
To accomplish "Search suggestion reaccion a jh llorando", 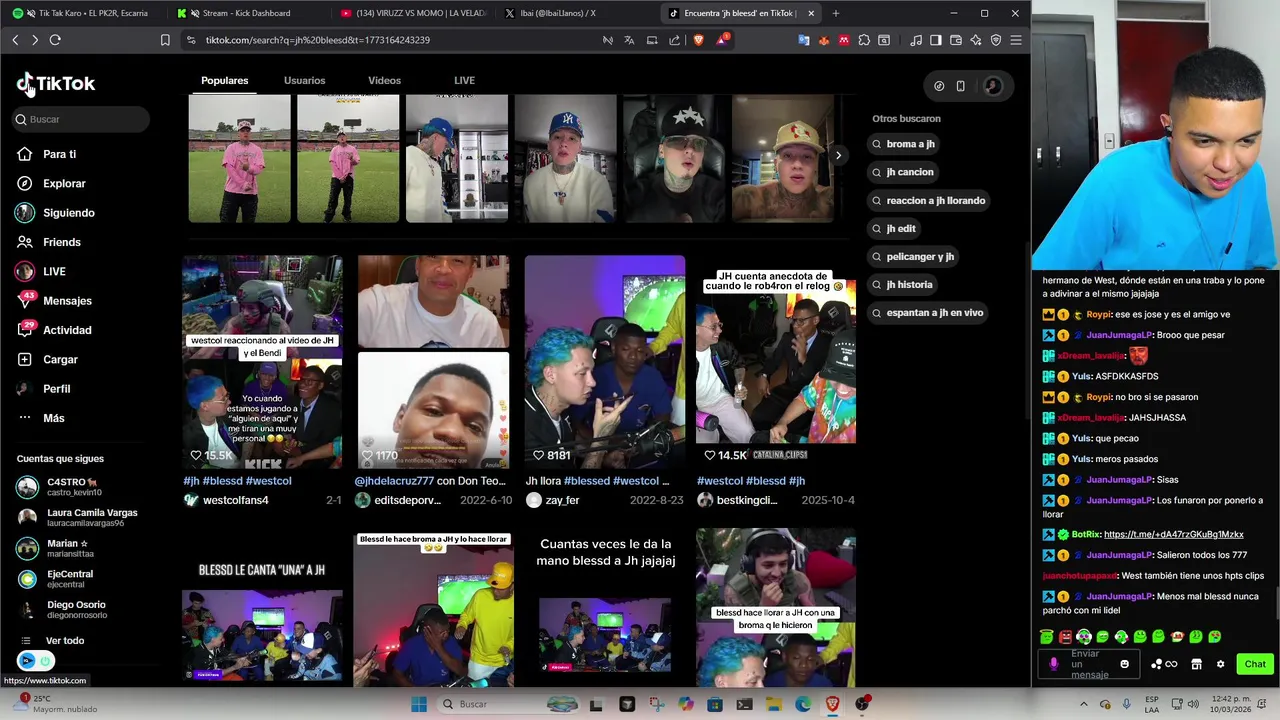I will (928, 200).
